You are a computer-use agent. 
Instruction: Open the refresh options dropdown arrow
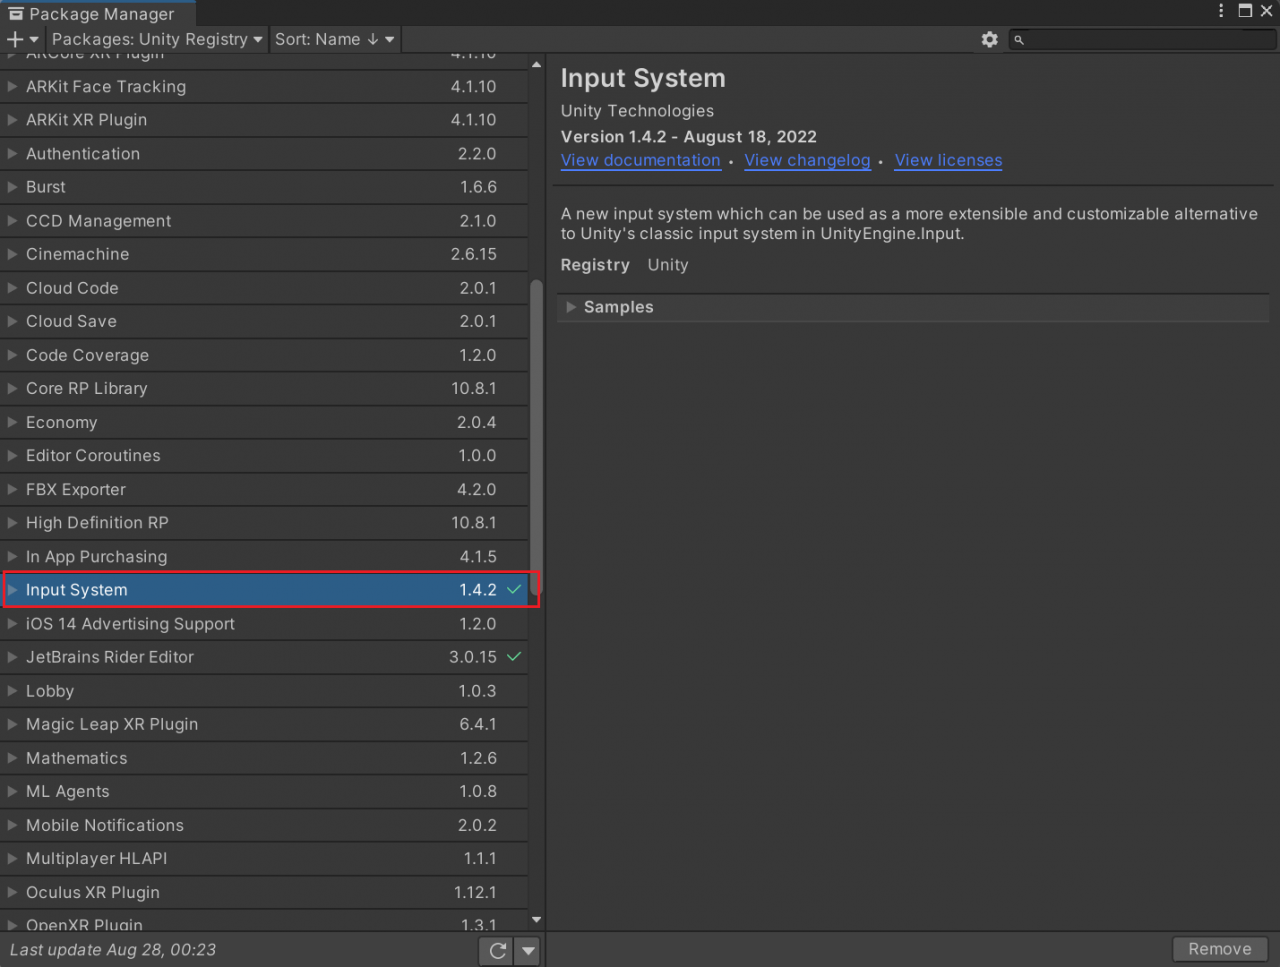(x=528, y=951)
